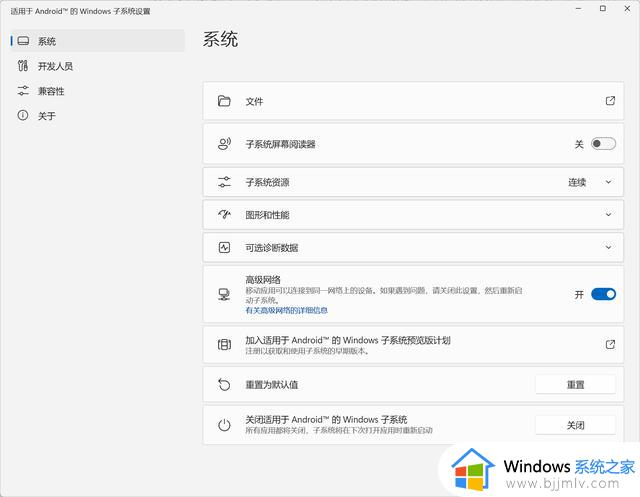Screen dimensions: 640x497
Task: Click the 文件 row label
Action: coord(254,101)
